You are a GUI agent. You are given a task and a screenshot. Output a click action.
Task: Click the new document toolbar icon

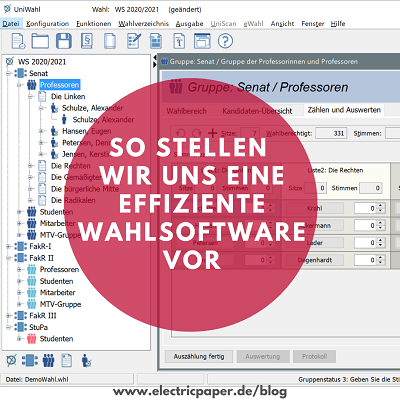coord(18,41)
